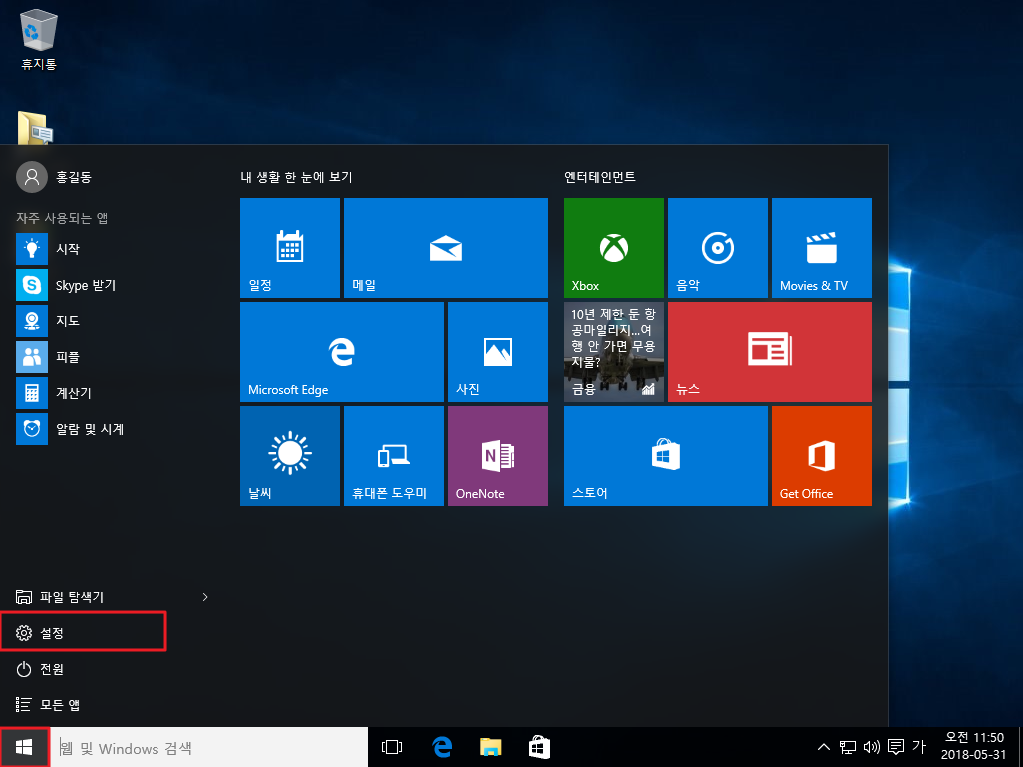This screenshot has height=767, width=1023.
Task: Click the Windows Start button
Action: pyautogui.click(x=24, y=747)
